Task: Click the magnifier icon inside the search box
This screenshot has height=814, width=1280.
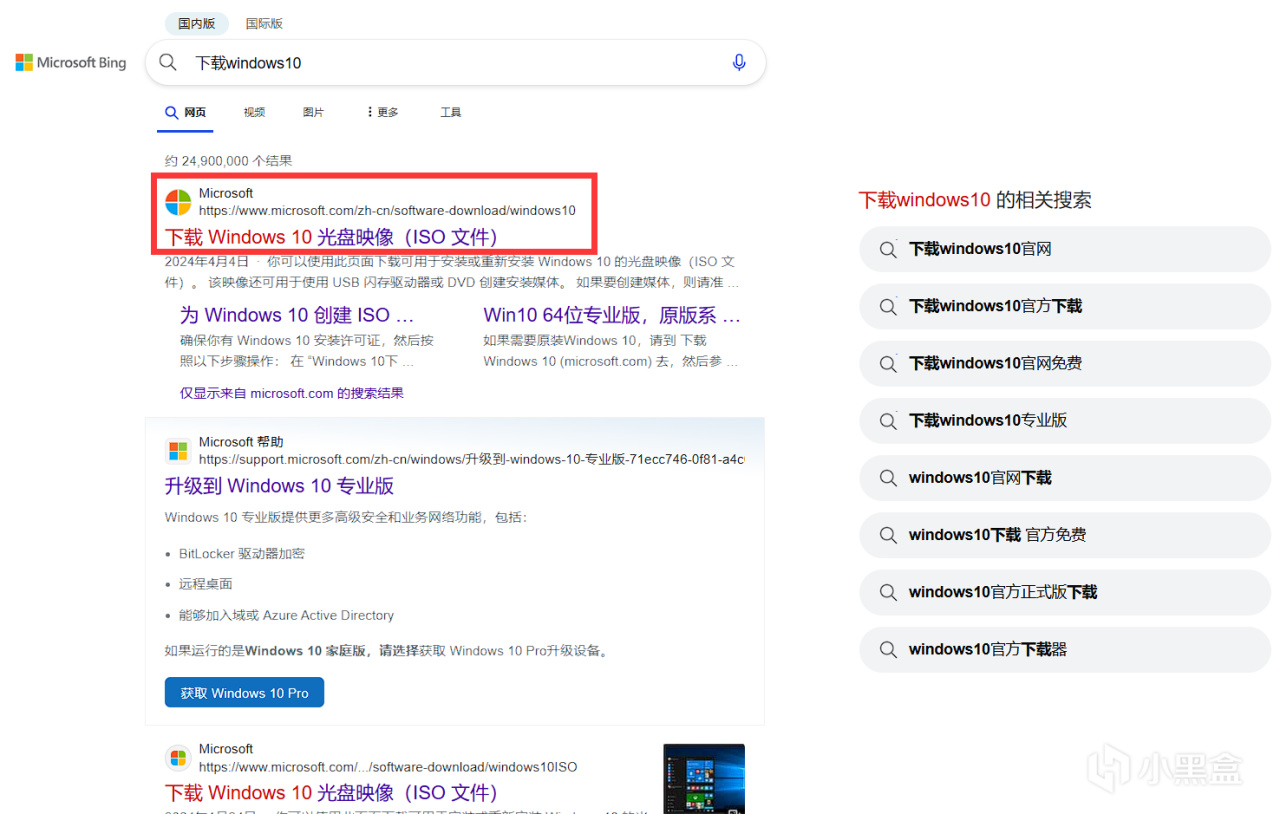Action: [x=169, y=63]
